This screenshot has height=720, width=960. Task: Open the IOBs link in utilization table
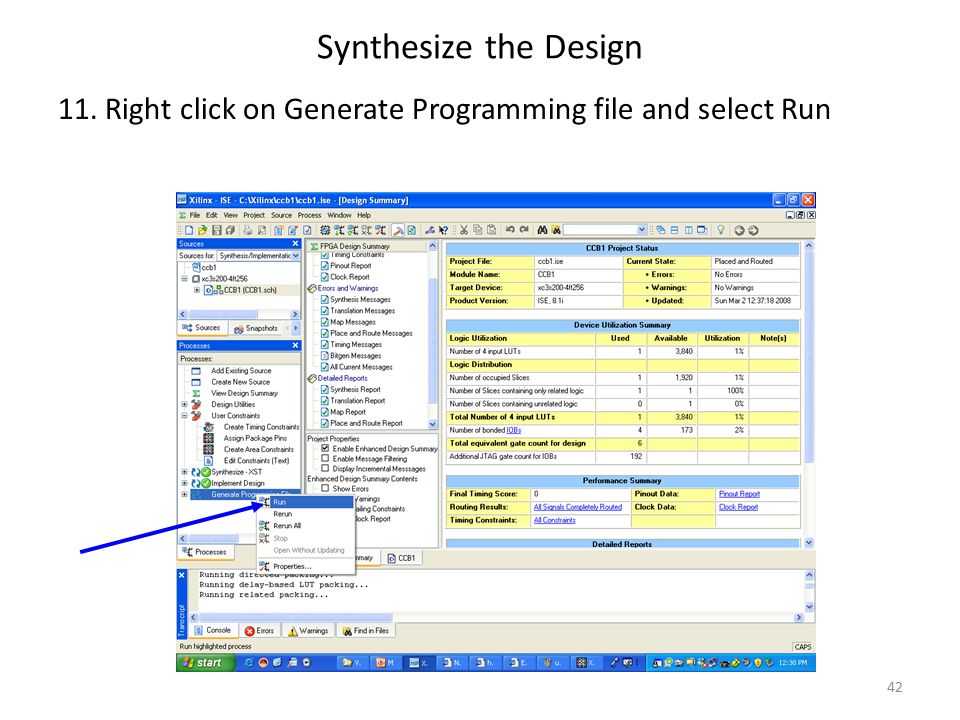pos(514,430)
